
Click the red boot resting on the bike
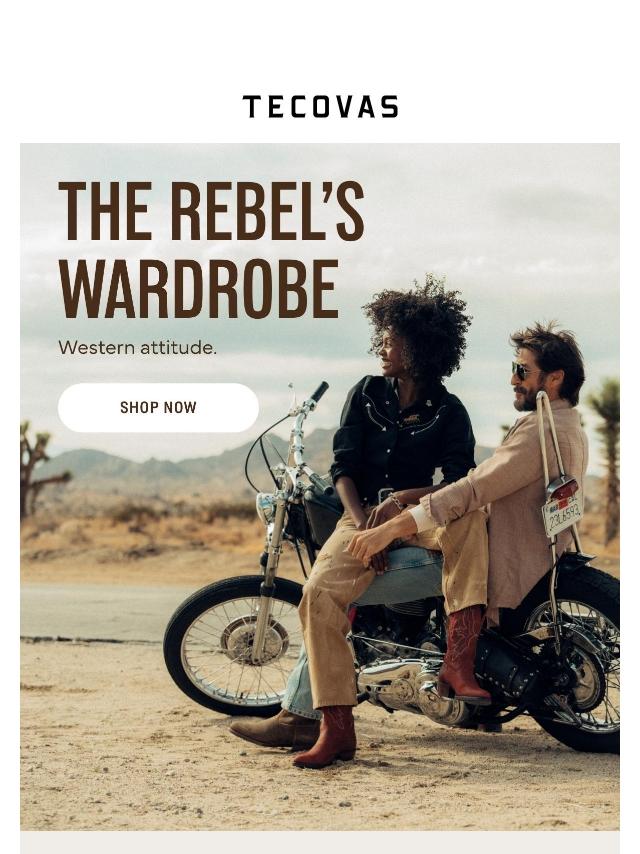pos(463,655)
